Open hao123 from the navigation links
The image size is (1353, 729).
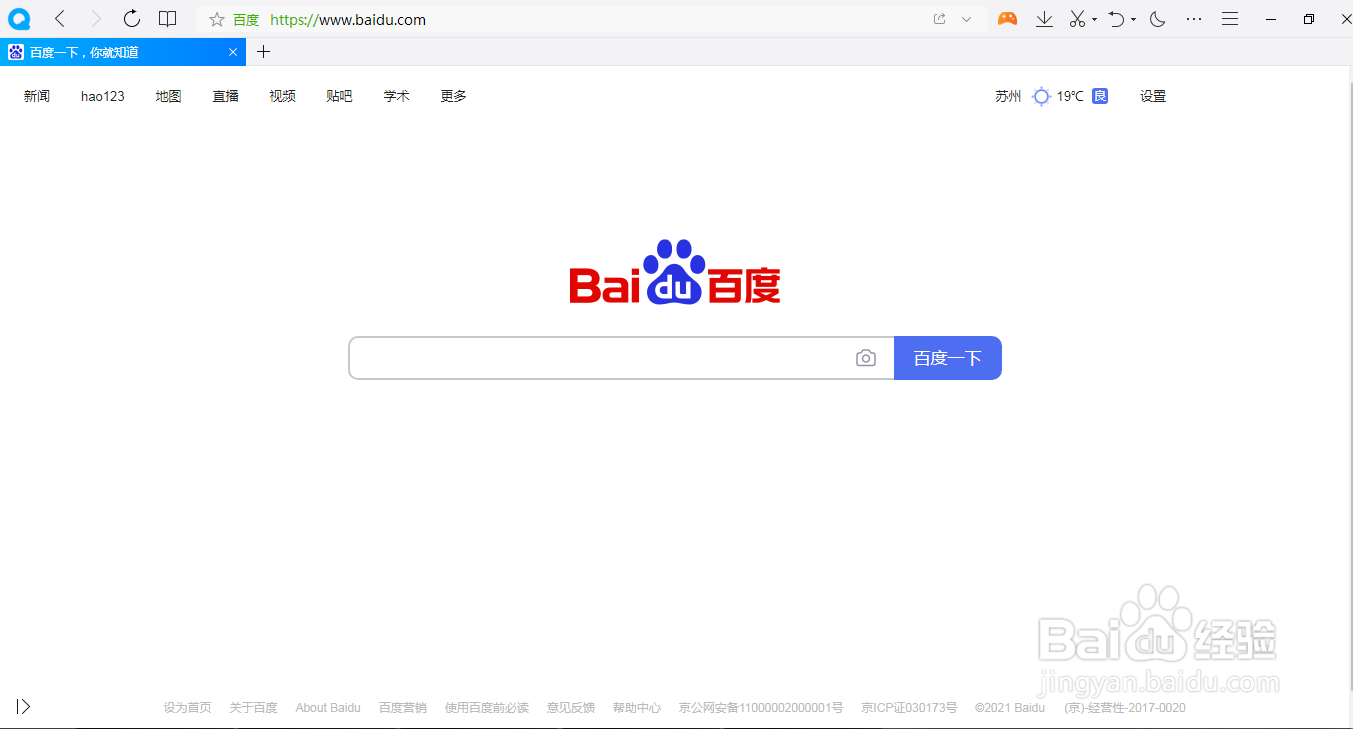click(102, 96)
